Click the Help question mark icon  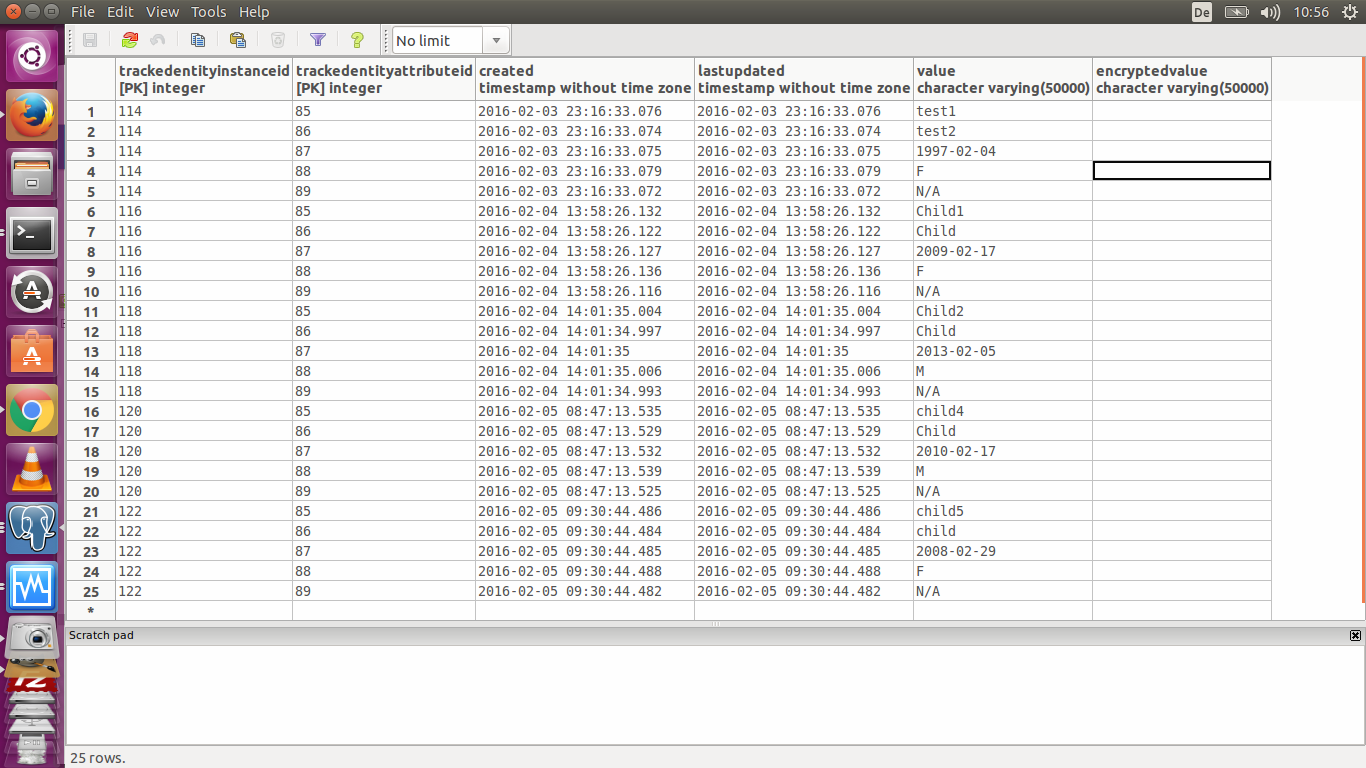coord(357,40)
